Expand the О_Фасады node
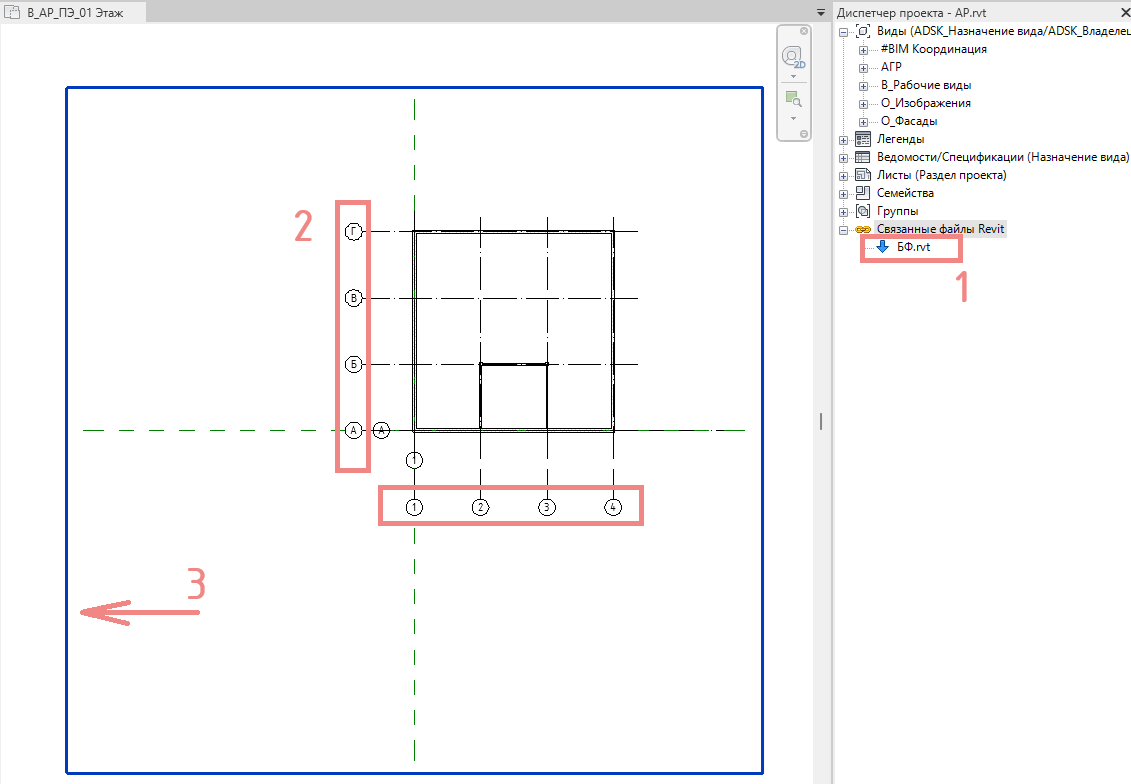The height and width of the screenshot is (784, 1131). point(863,122)
